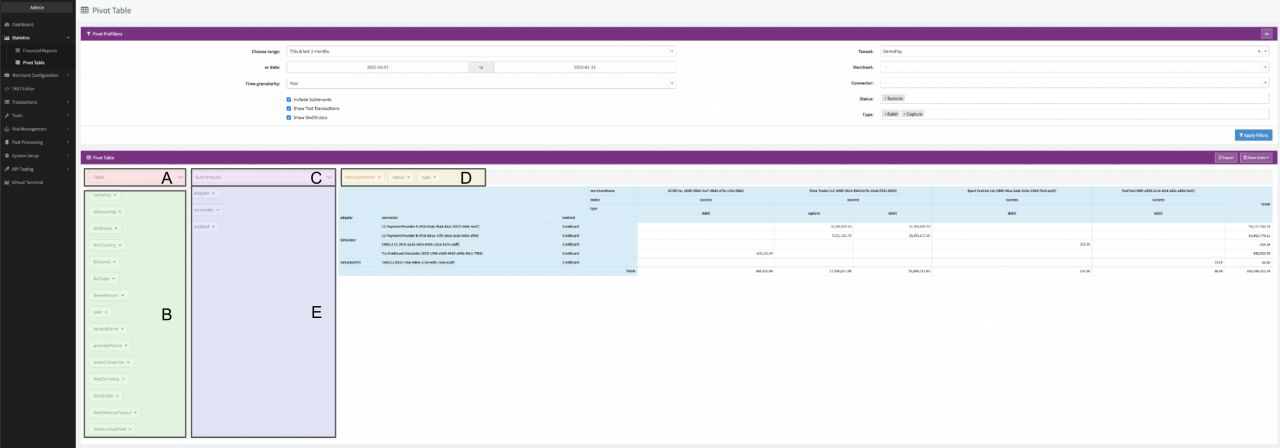Open the Choose range dropdown
Image resolution: width=1280 pixels, height=448 pixels.
tap(480, 50)
